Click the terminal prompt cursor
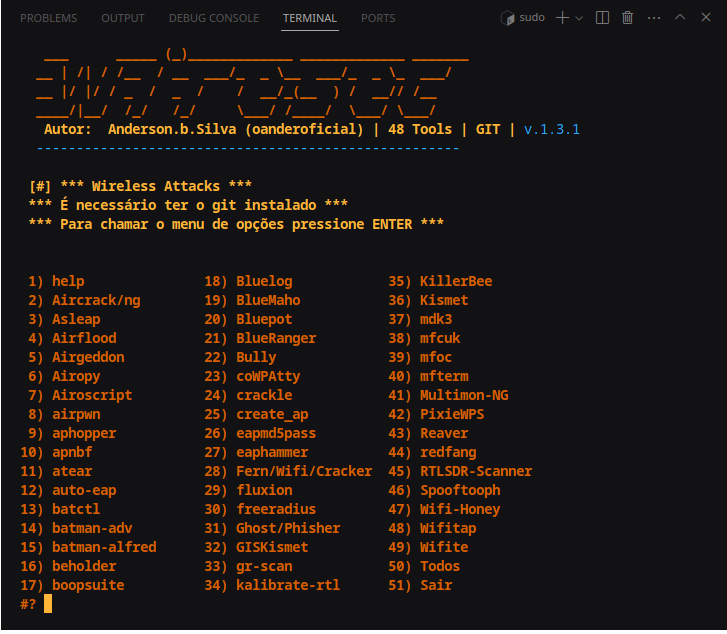The image size is (727, 634). (x=48, y=604)
